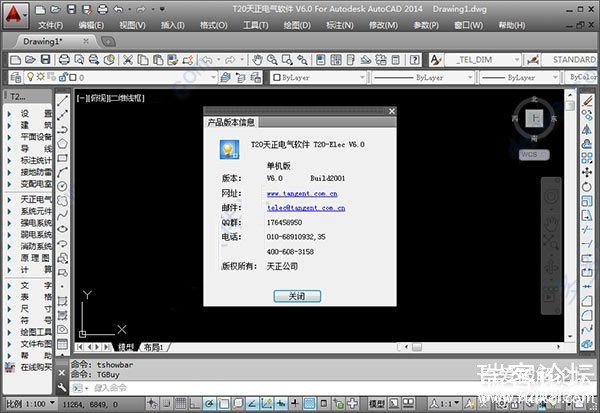Activate the Zoom Window tool
600x413 pixels.
click(287, 60)
